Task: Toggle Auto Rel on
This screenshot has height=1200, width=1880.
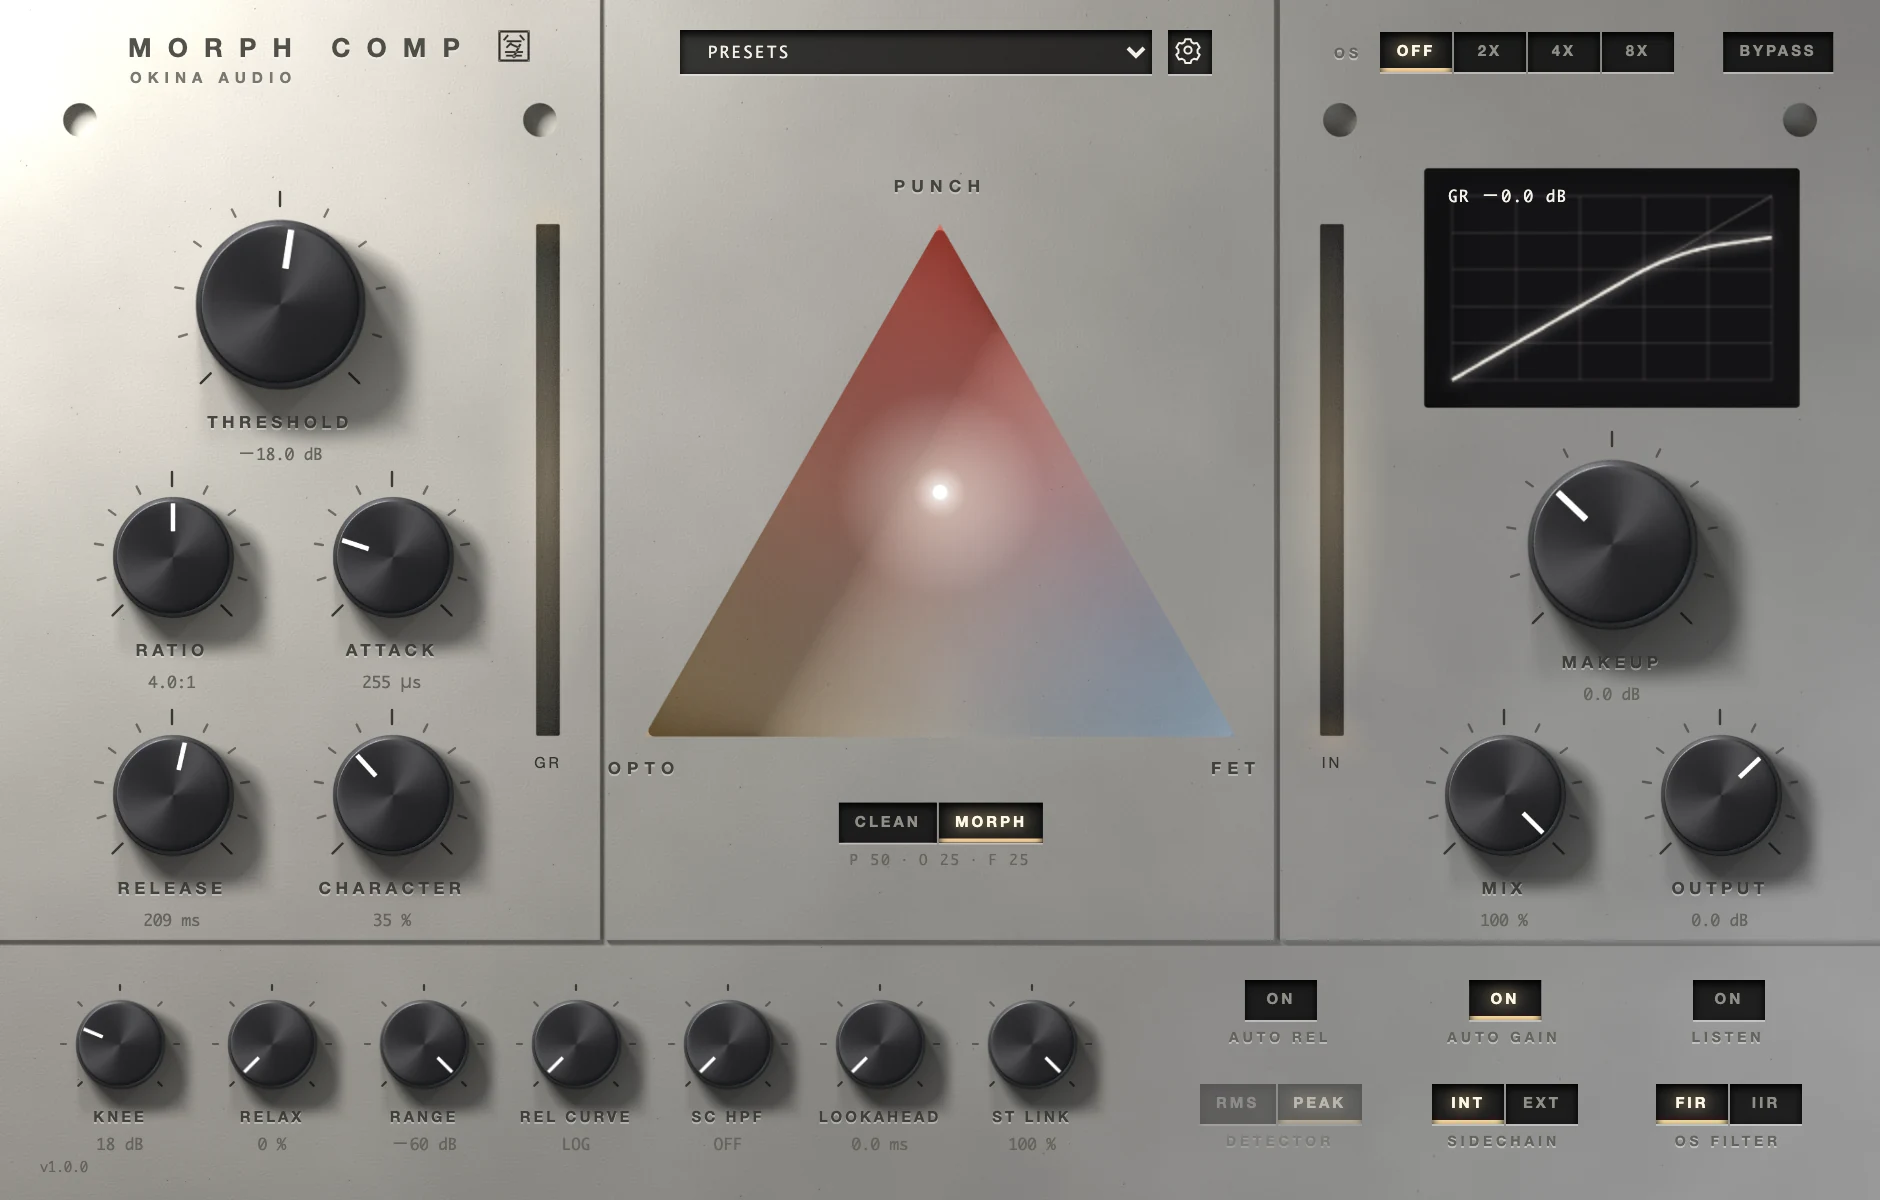Action: point(1280,999)
